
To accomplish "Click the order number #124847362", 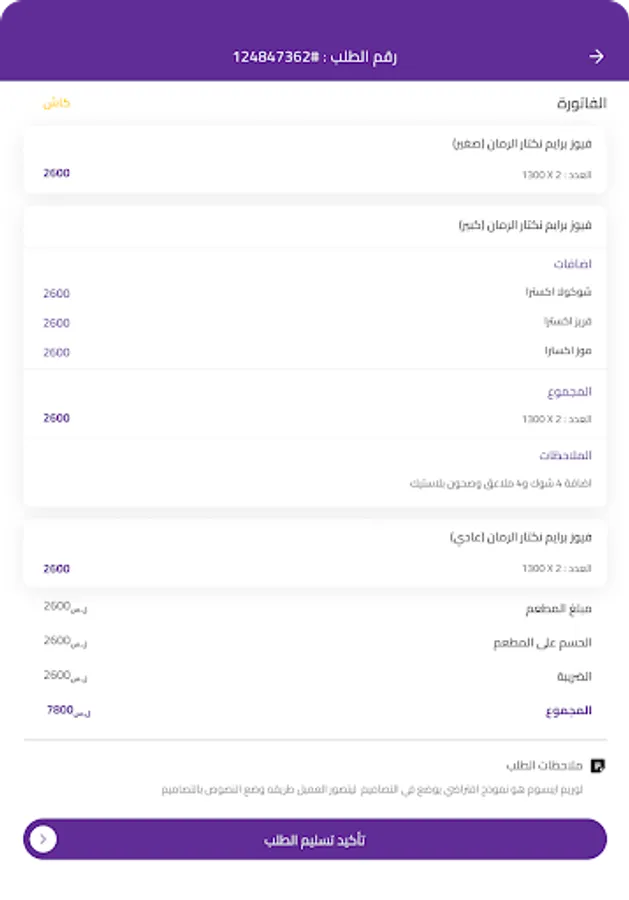I will tap(314, 56).
